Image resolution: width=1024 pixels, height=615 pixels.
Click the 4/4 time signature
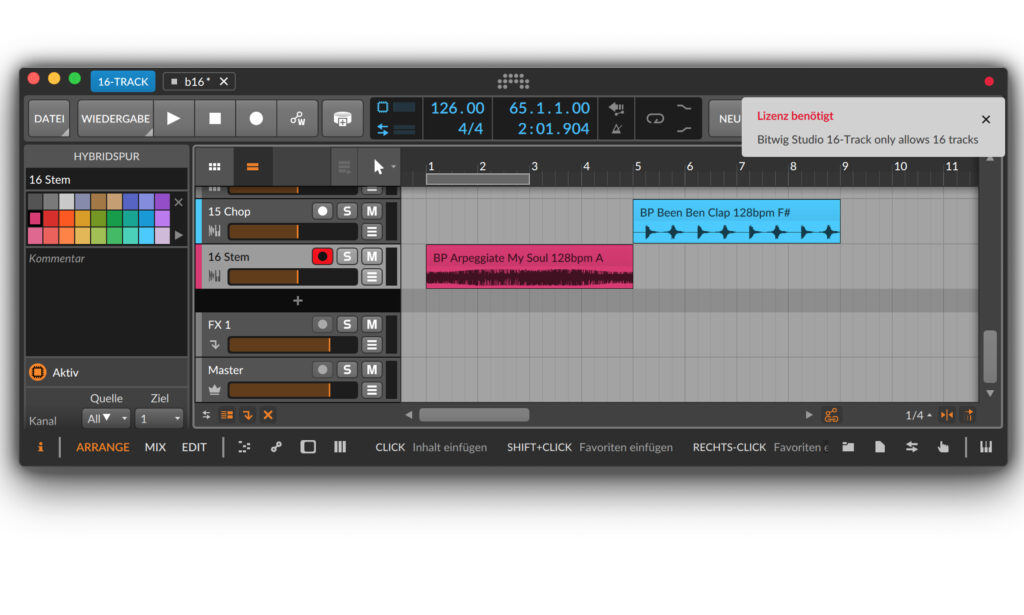click(470, 129)
